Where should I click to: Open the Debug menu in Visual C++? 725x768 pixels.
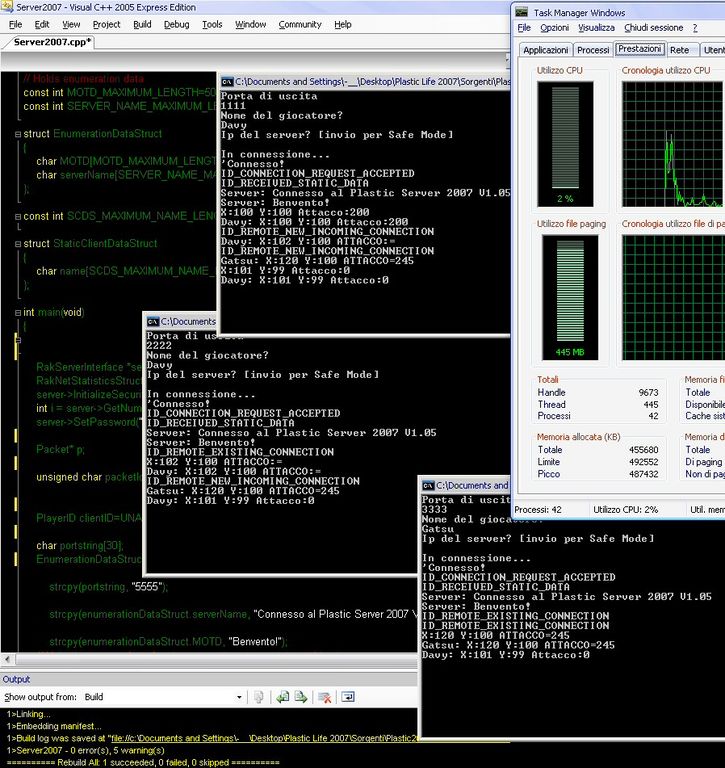click(176, 24)
